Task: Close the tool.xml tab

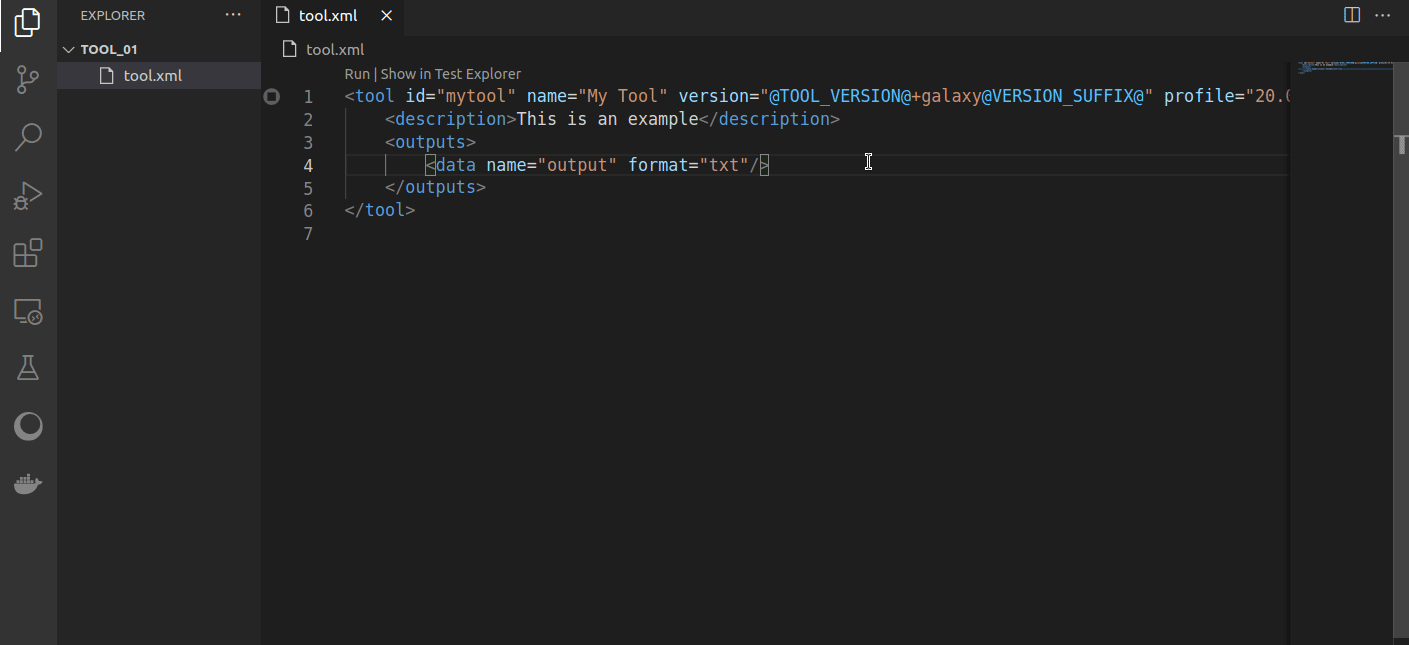Action: click(387, 15)
